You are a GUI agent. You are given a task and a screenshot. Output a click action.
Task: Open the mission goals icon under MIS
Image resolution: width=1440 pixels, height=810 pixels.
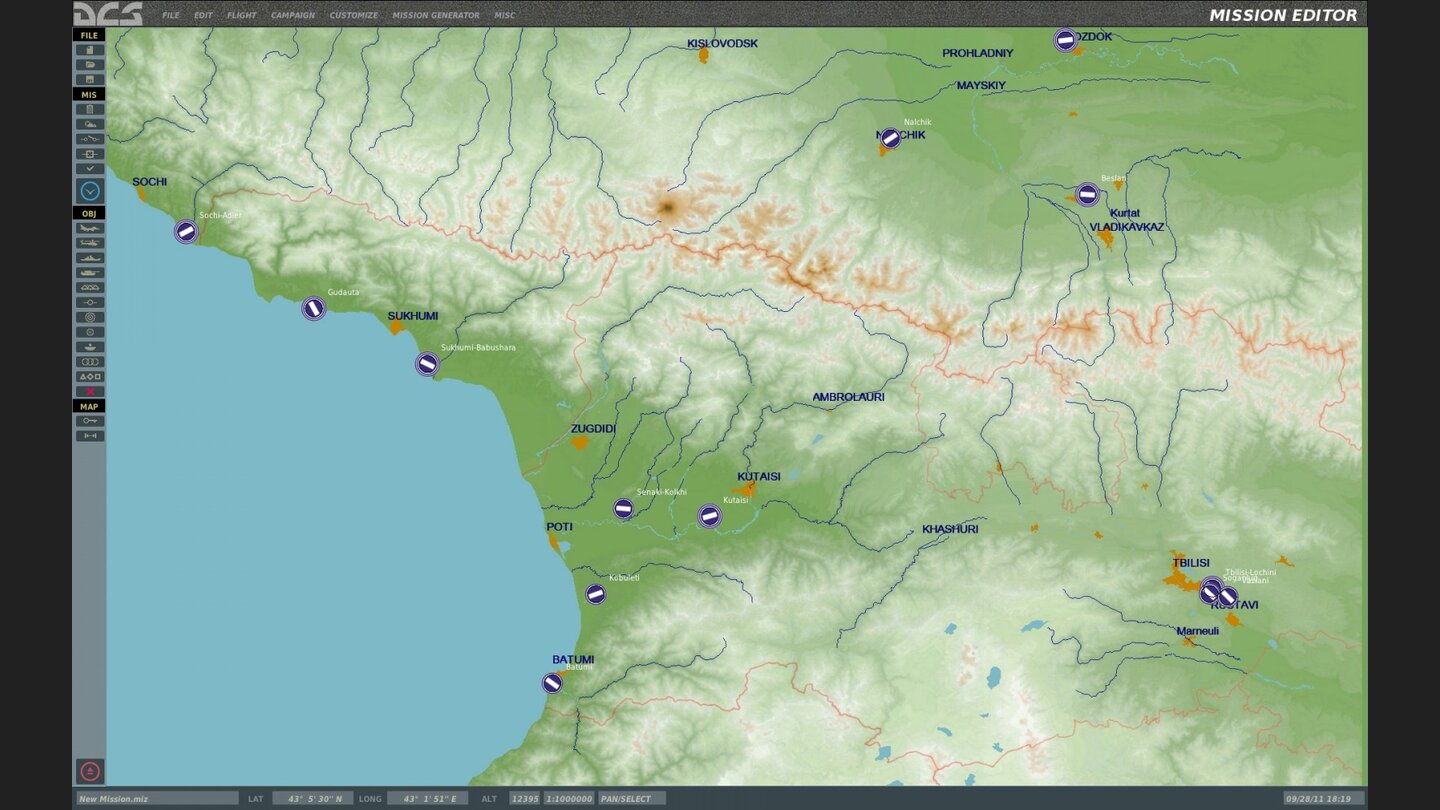90,154
